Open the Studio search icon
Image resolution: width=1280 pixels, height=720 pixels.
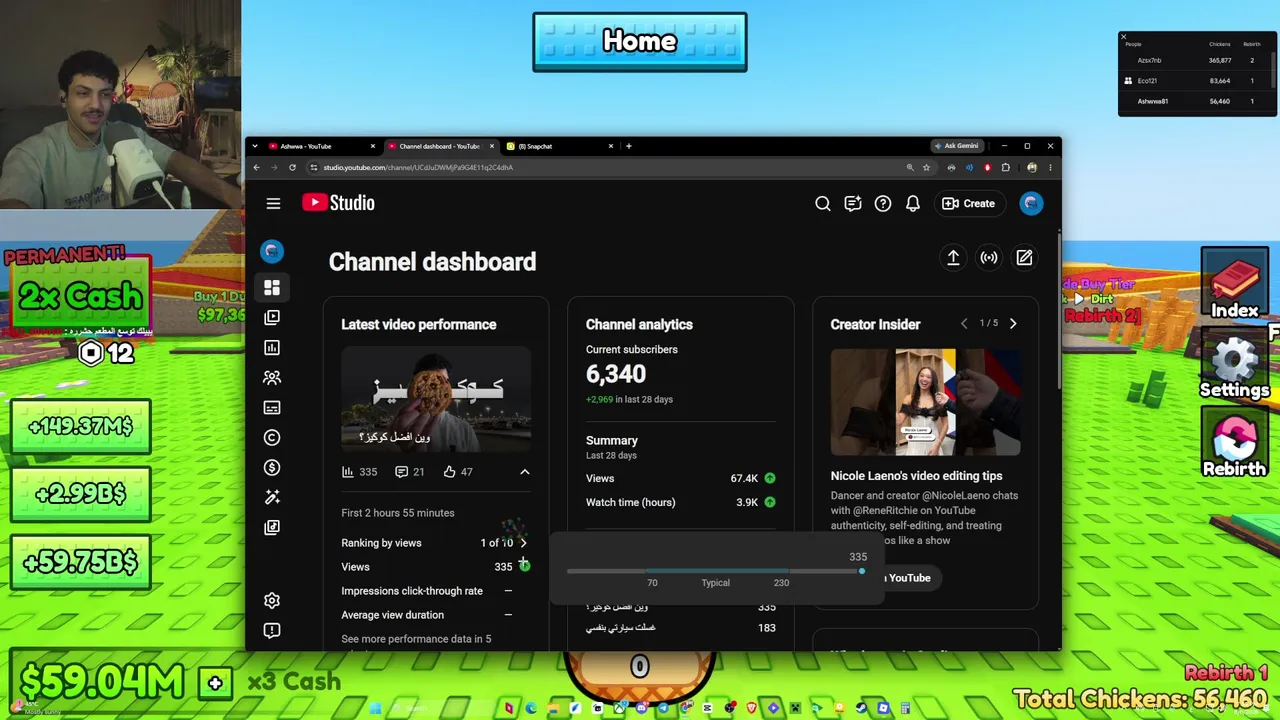823,203
